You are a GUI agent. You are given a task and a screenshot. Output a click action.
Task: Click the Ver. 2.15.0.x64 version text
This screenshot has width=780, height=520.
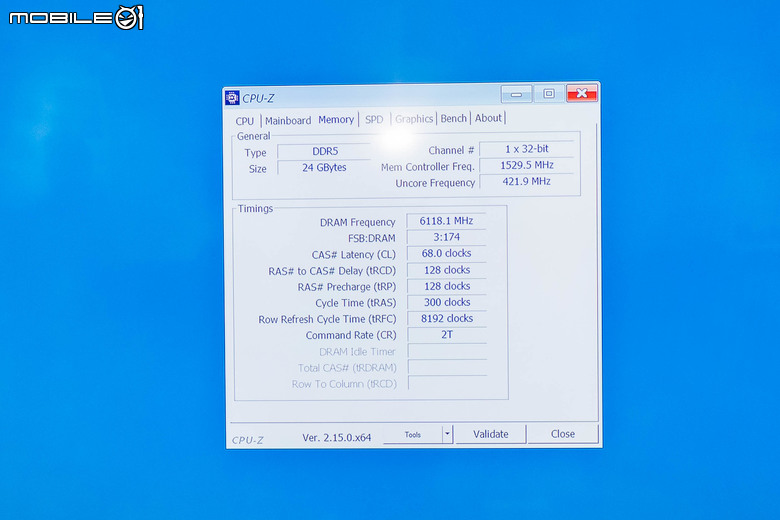336,438
